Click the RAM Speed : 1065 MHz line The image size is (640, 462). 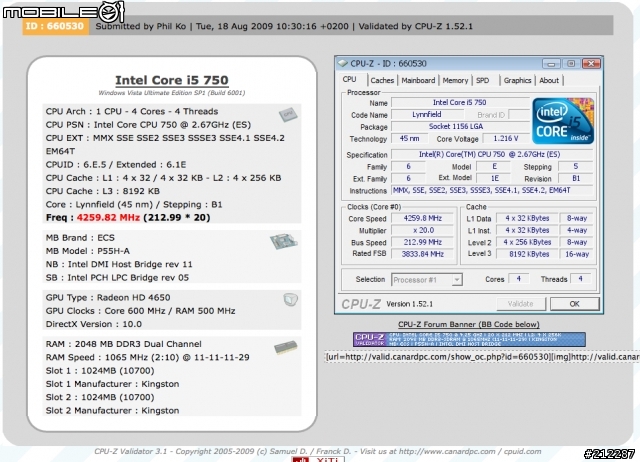click(x=147, y=358)
